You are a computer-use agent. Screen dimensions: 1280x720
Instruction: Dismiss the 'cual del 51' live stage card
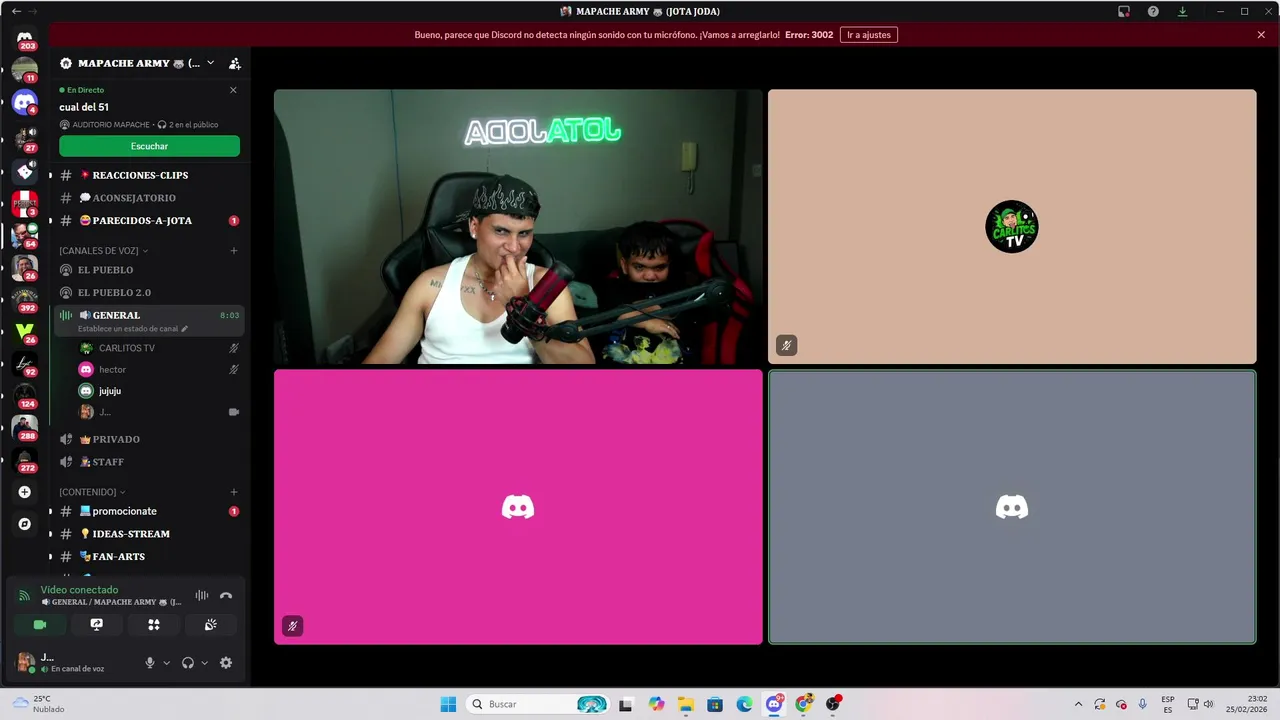pyautogui.click(x=233, y=90)
